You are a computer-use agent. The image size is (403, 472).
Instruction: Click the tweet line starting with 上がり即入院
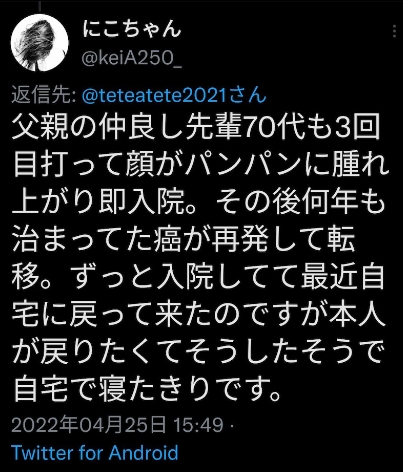[199, 203]
